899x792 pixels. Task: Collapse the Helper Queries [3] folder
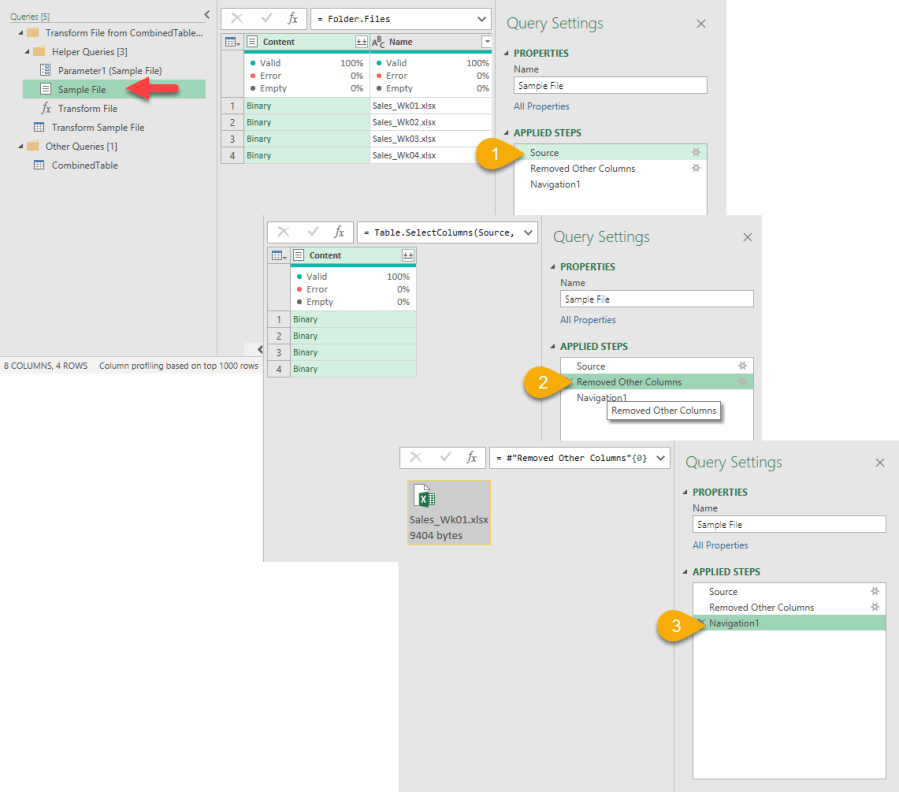point(24,51)
